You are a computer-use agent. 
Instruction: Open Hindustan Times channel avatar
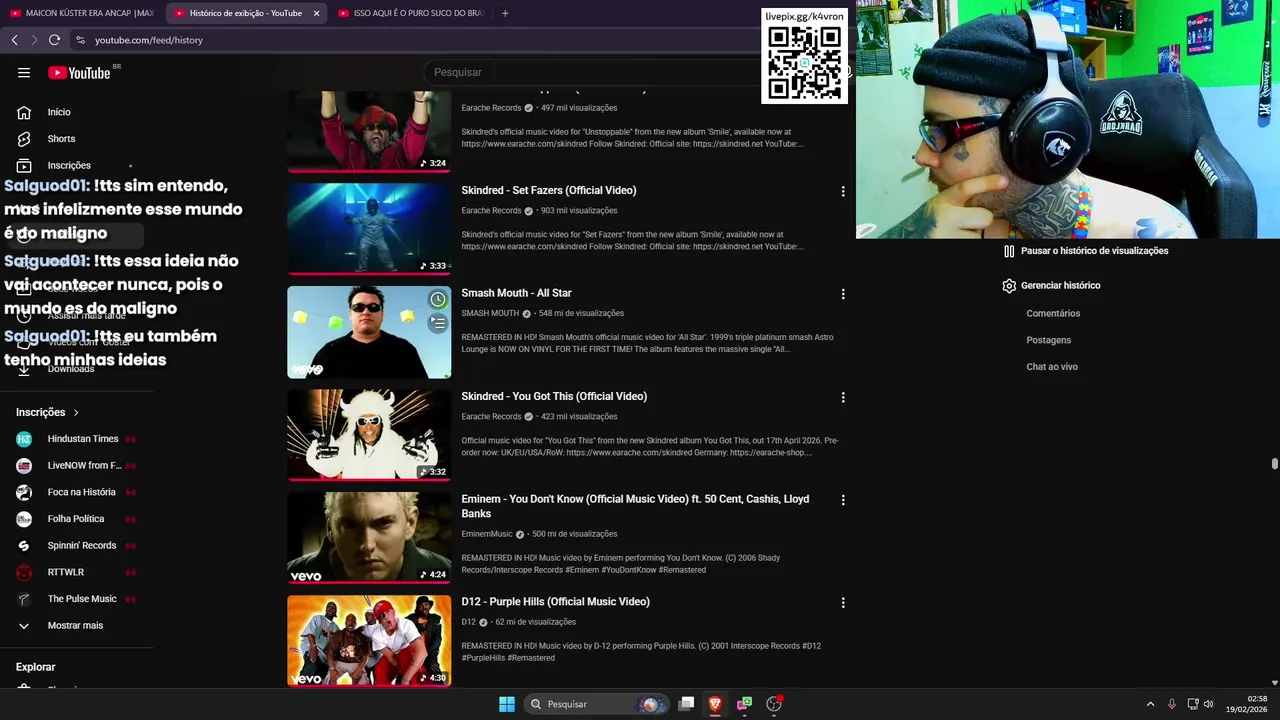(24, 439)
